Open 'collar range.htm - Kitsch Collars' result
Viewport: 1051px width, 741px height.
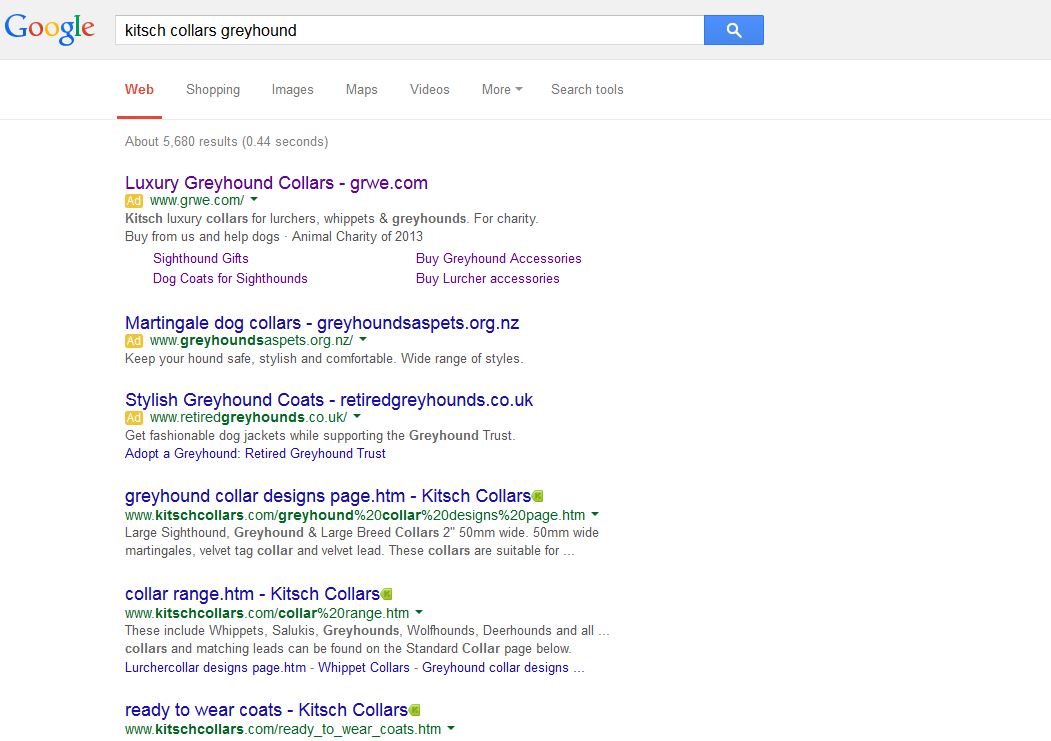(252, 594)
